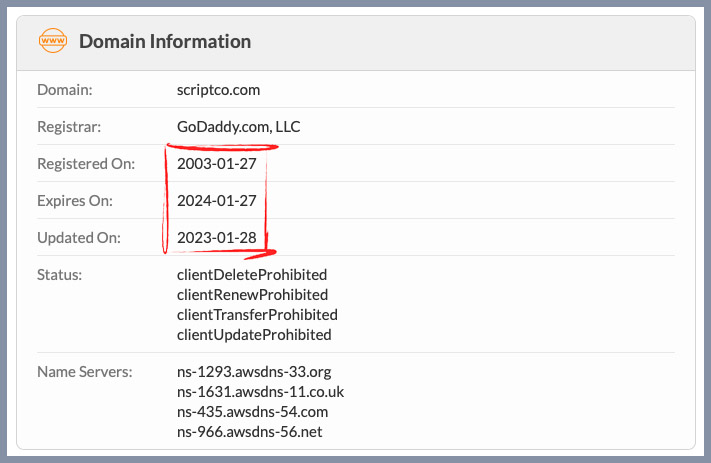This screenshot has height=463, width=711.
Task: Click name server ns-1293.awsdns-33.org
Action: [254, 372]
